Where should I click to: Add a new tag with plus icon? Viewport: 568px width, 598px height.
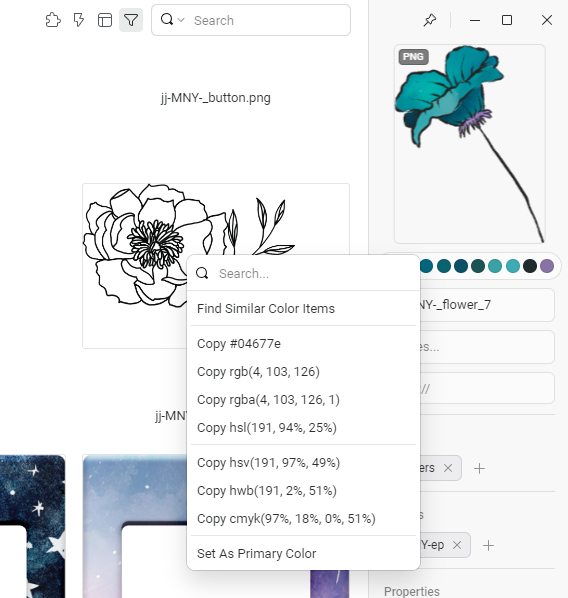[480, 468]
